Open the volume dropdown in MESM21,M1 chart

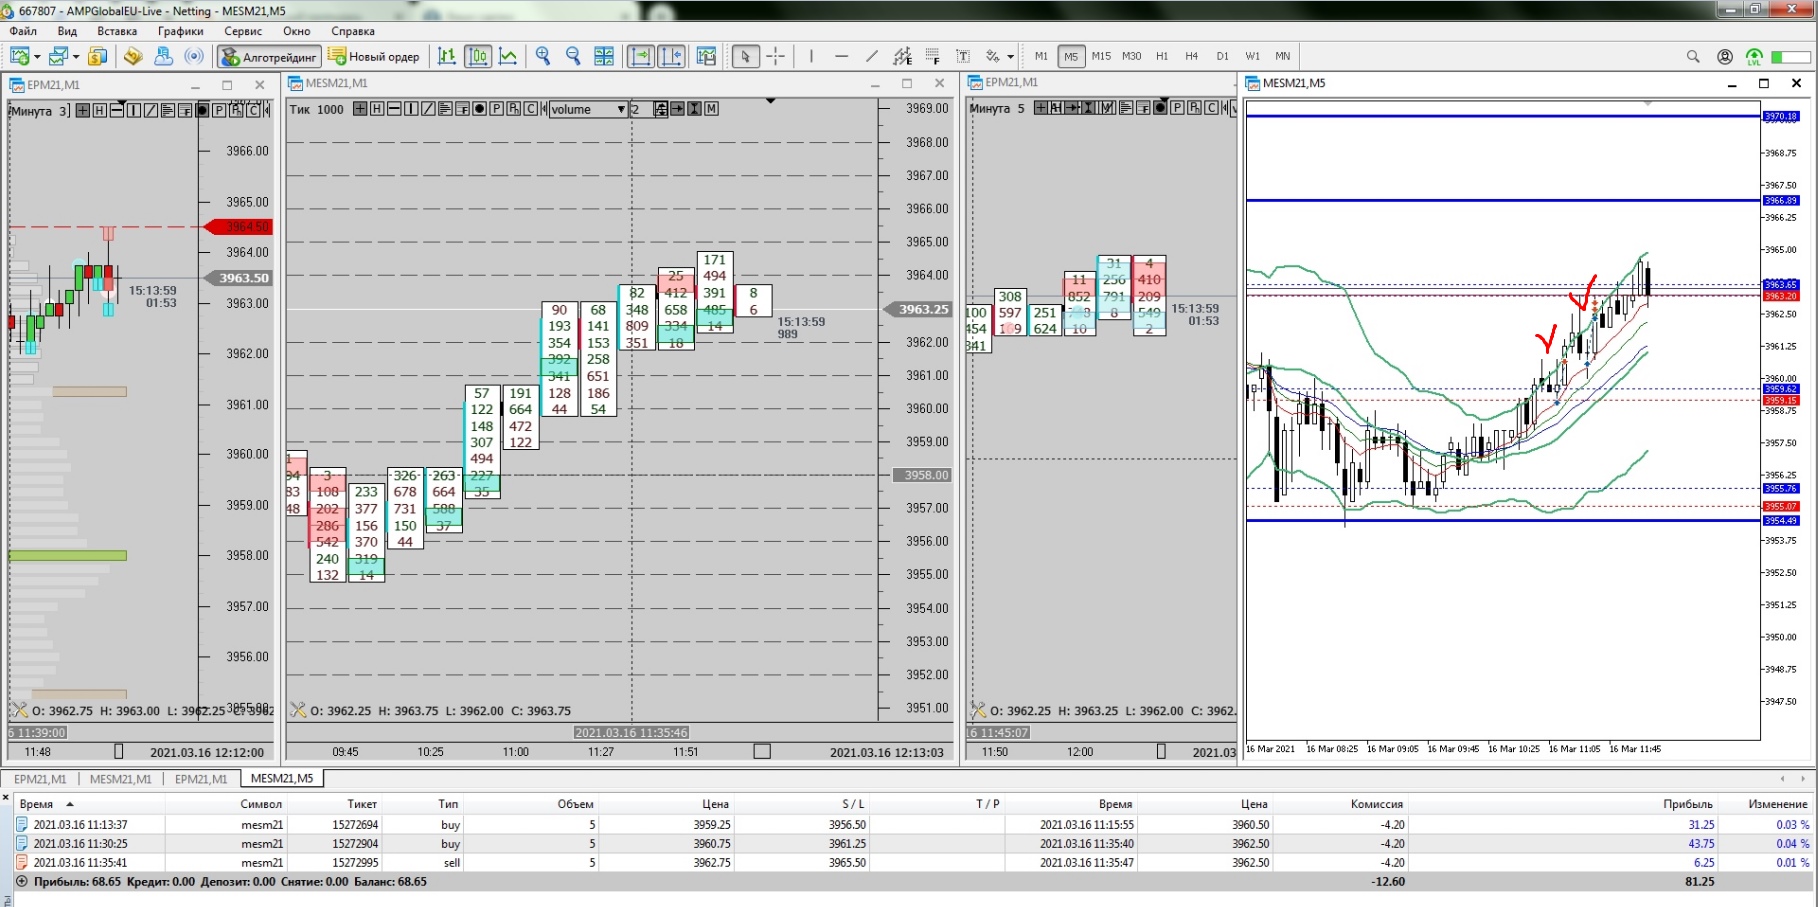click(x=588, y=109)
